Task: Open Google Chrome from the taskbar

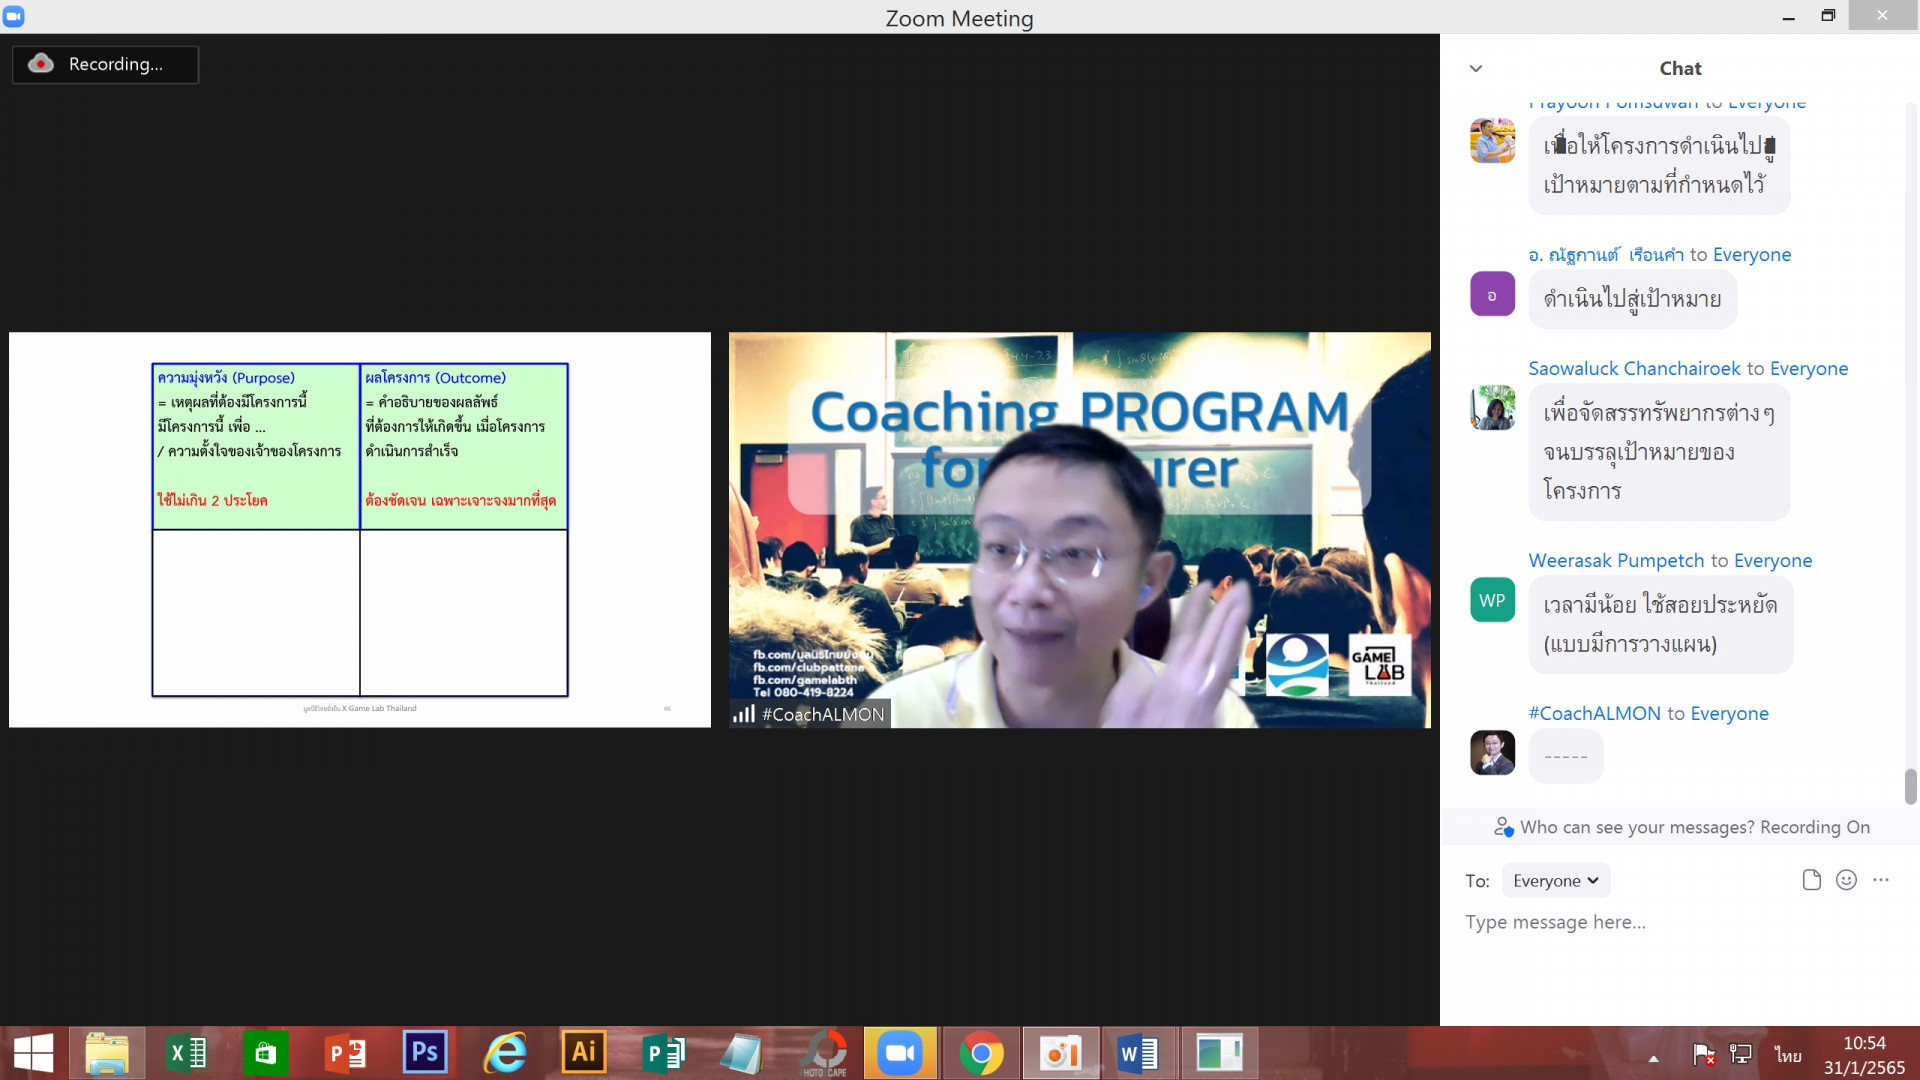Action: click(981, 1053)
